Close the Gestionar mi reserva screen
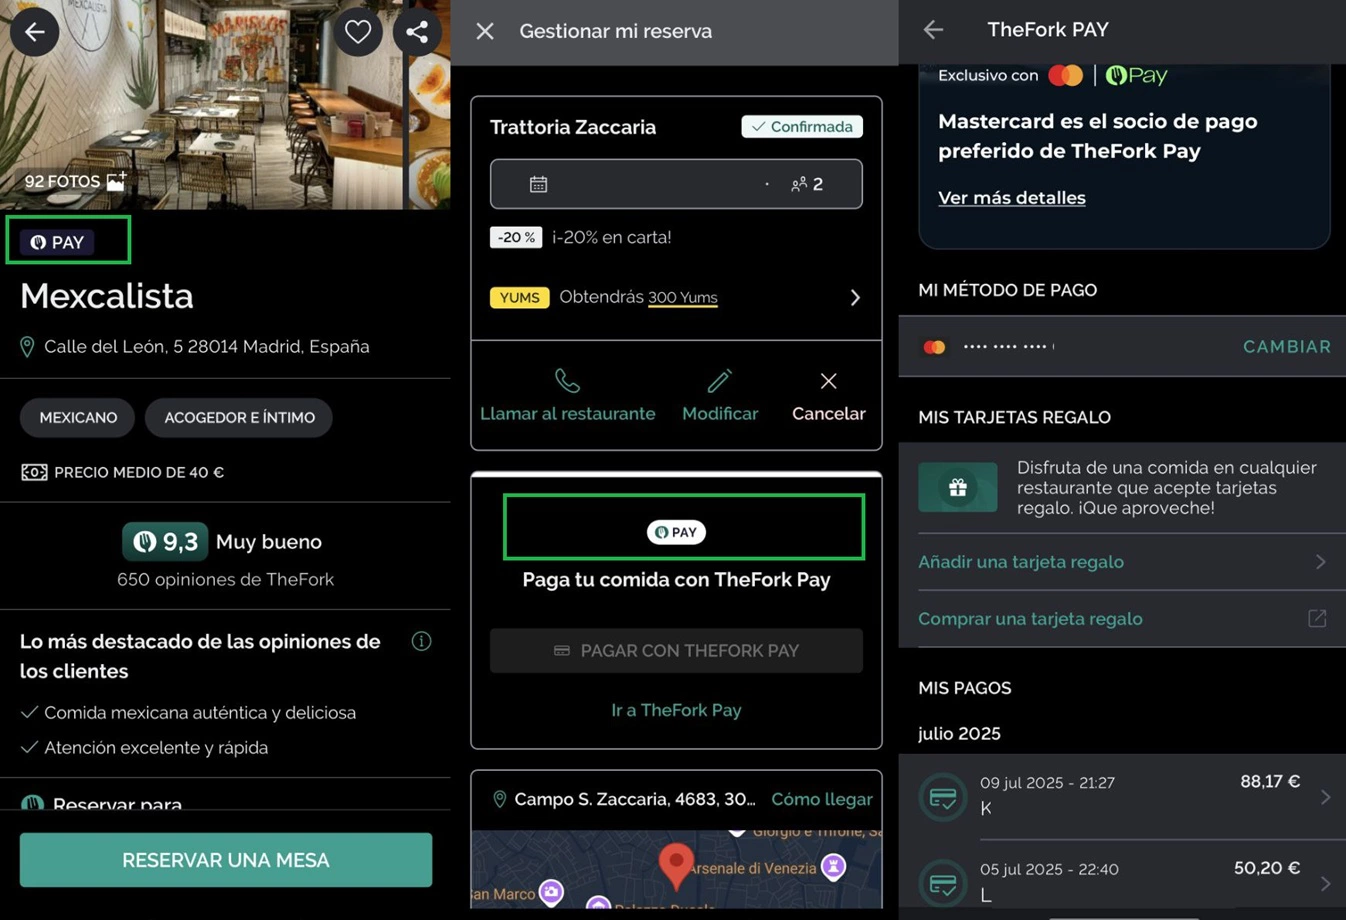 pyautogui.click(x=485, y=31)
